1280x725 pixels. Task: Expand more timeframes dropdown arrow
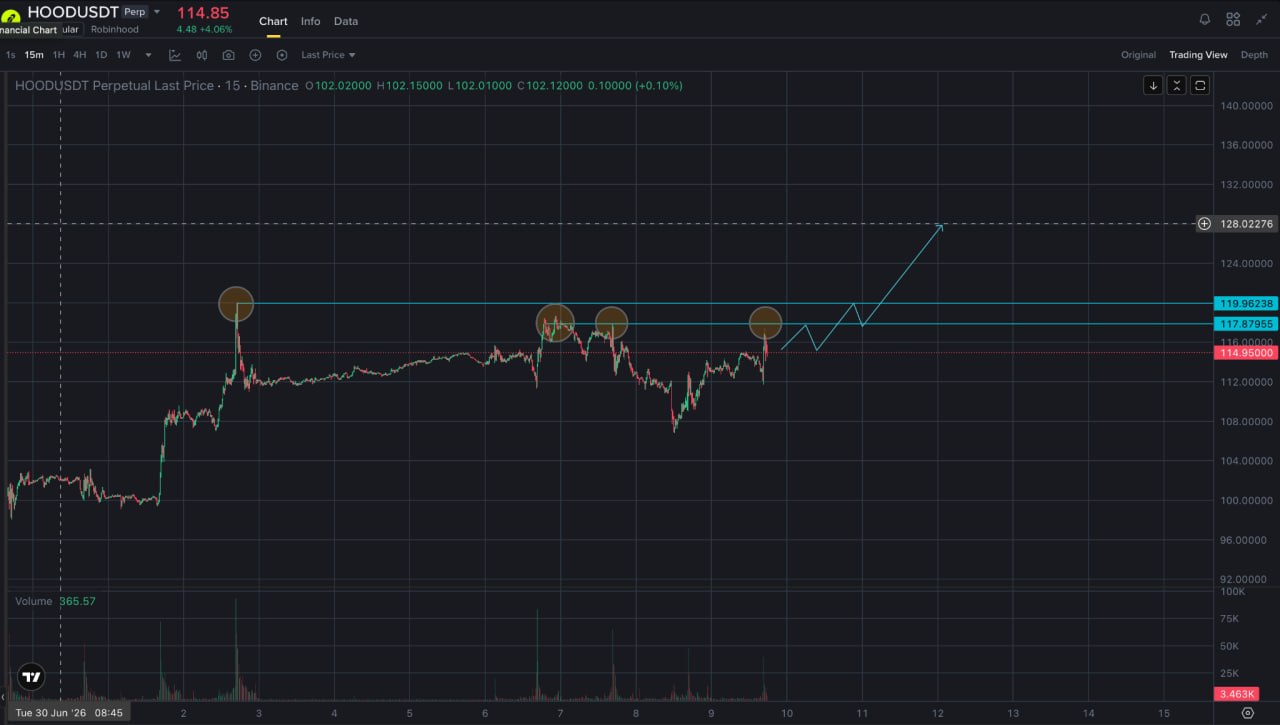point(149,55)
